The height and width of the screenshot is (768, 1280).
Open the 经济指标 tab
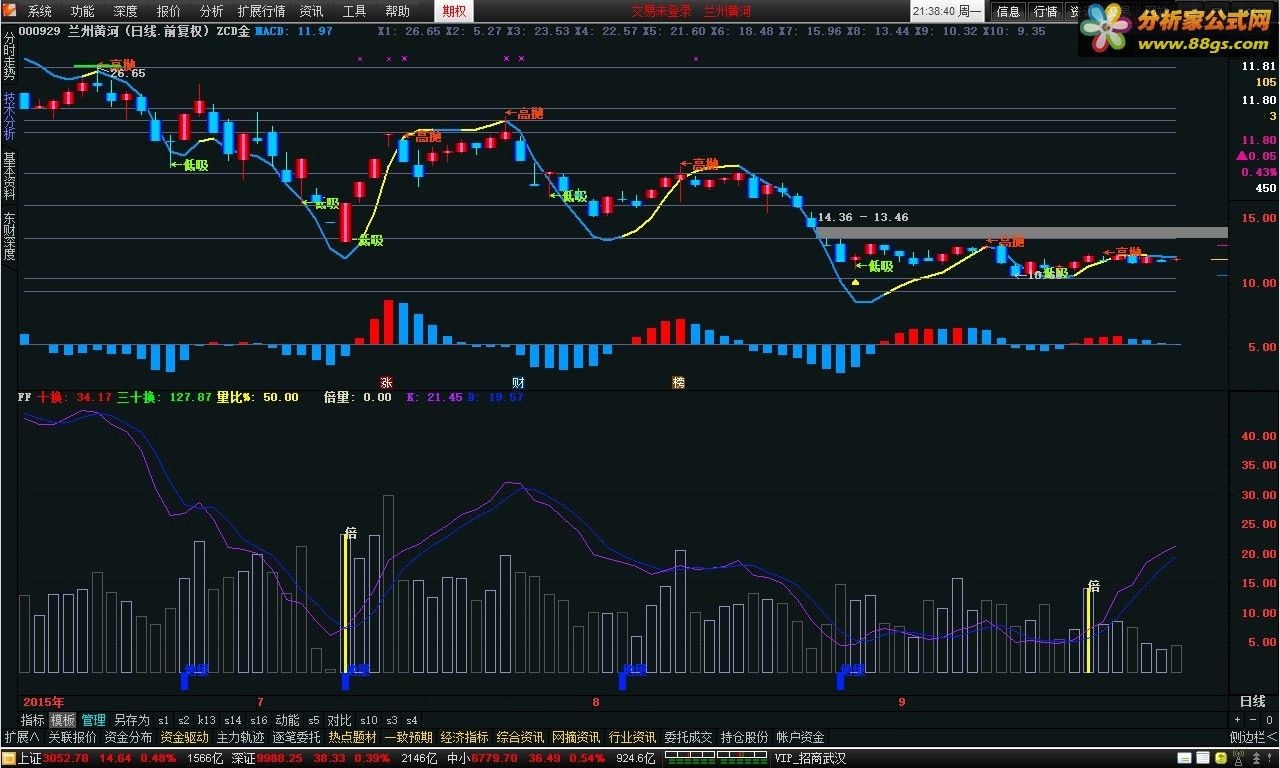point(464,737)
